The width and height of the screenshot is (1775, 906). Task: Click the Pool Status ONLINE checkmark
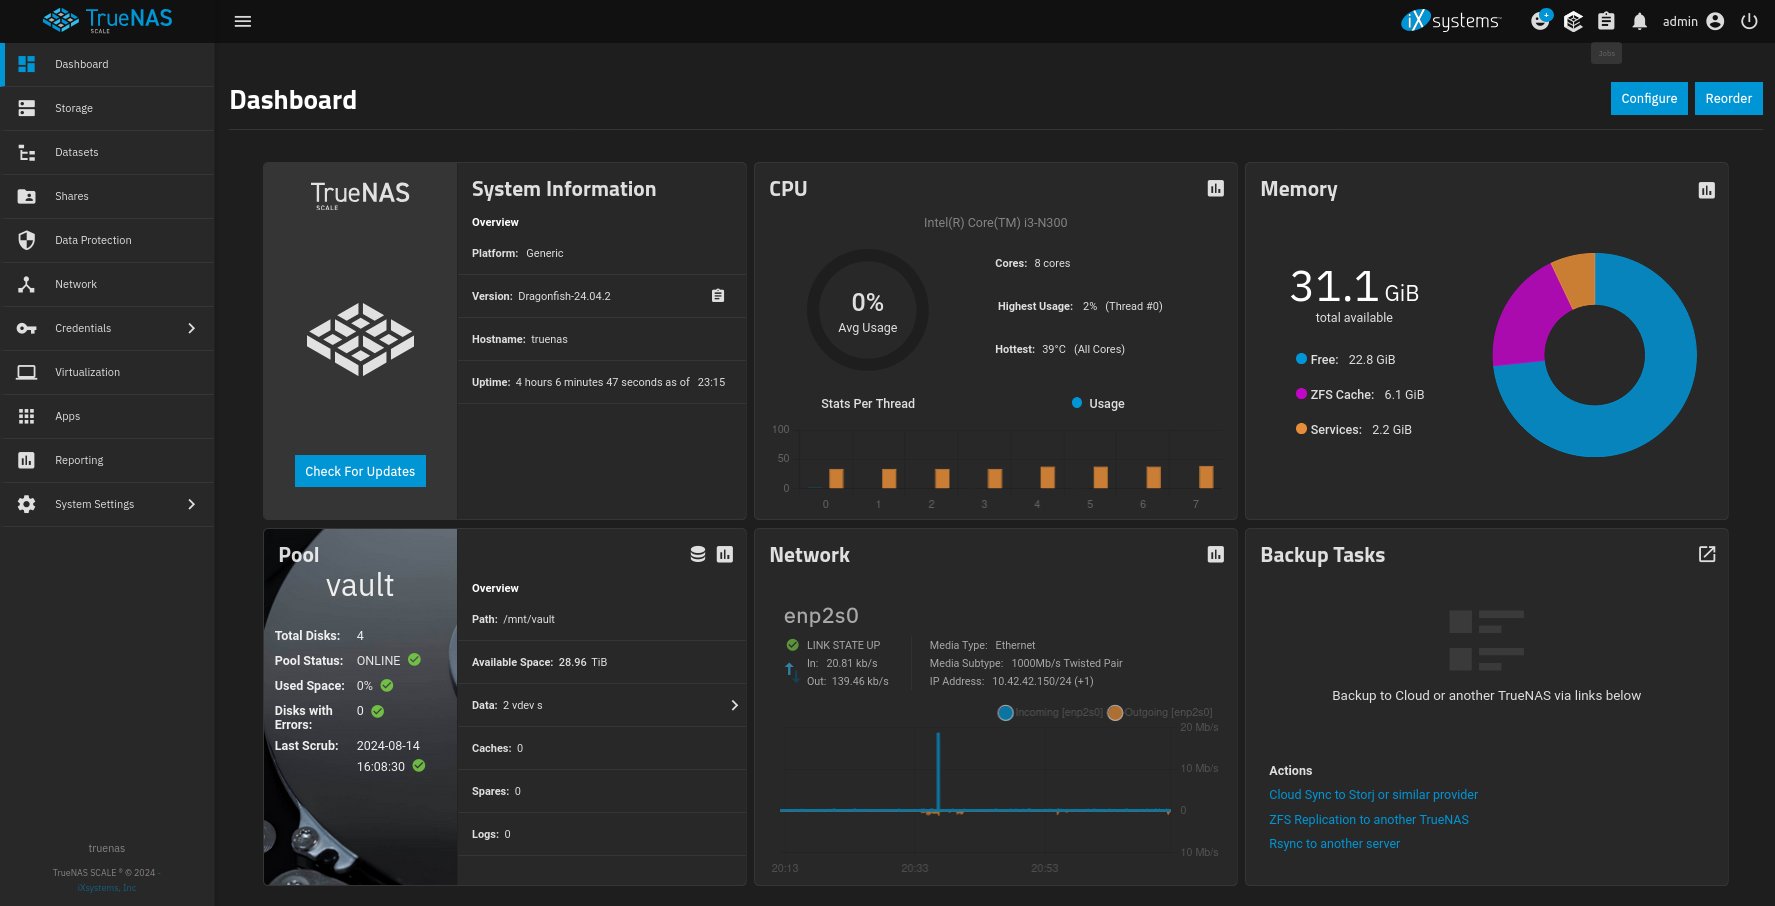point(414,660)
